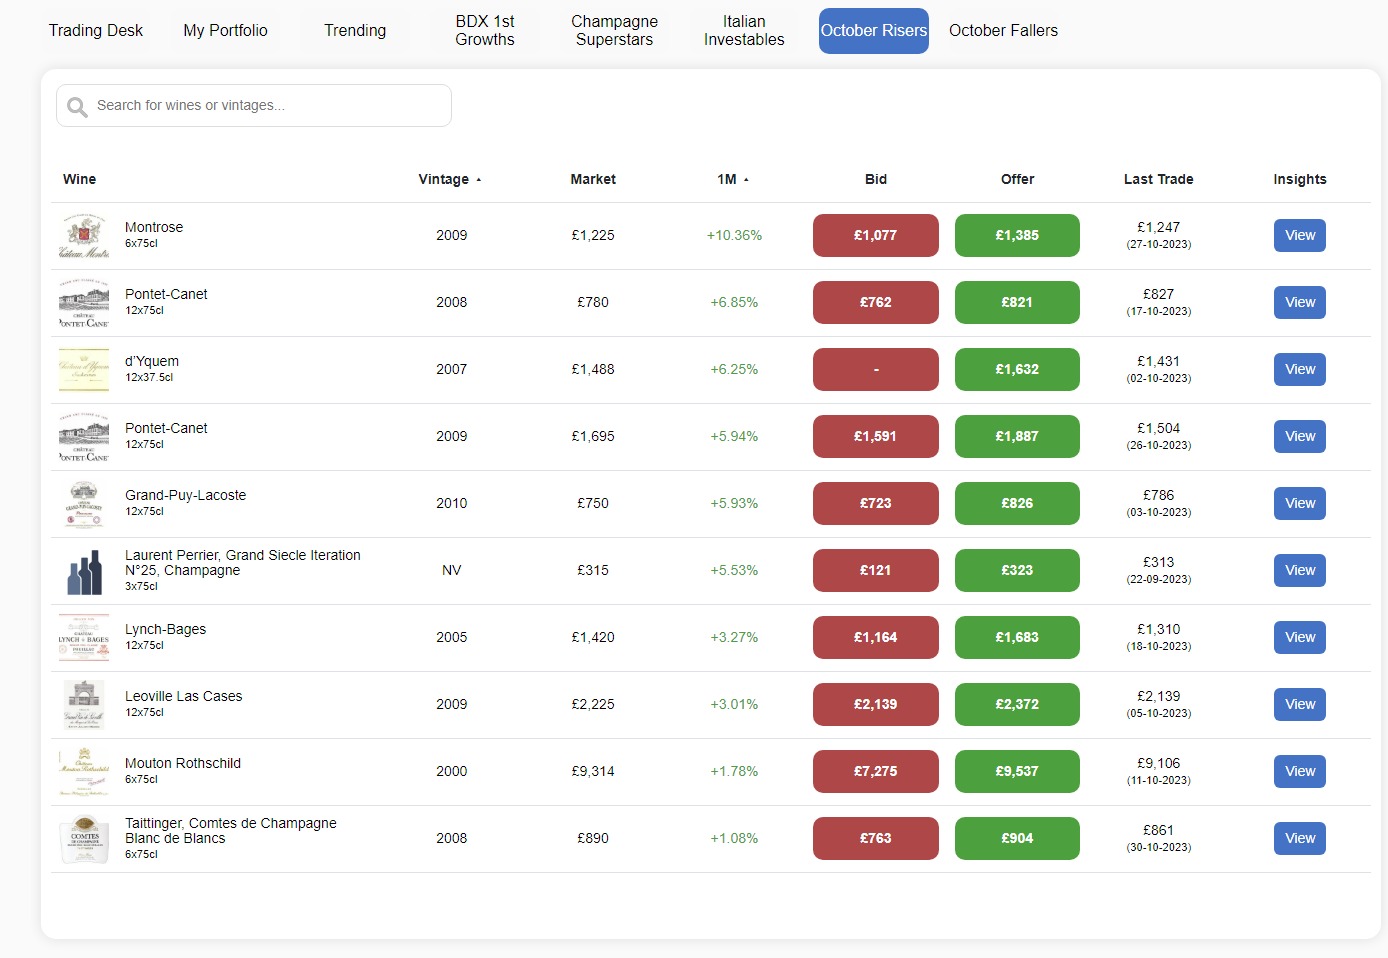The image size is (1388, 958).
Task: Click d'Yquem offer button £1,632
Action: (1017, 369)
